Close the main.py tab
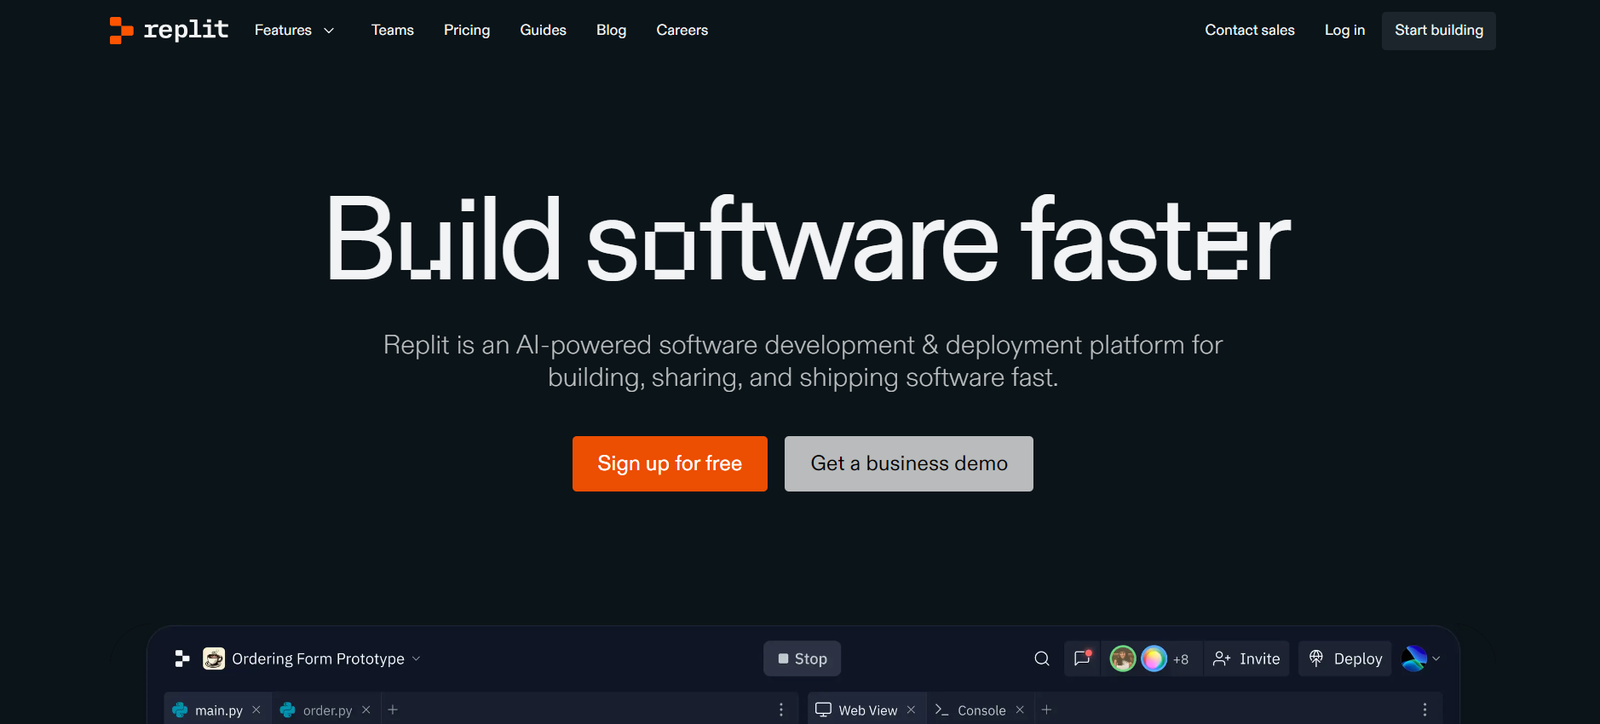 click(256, 710)
